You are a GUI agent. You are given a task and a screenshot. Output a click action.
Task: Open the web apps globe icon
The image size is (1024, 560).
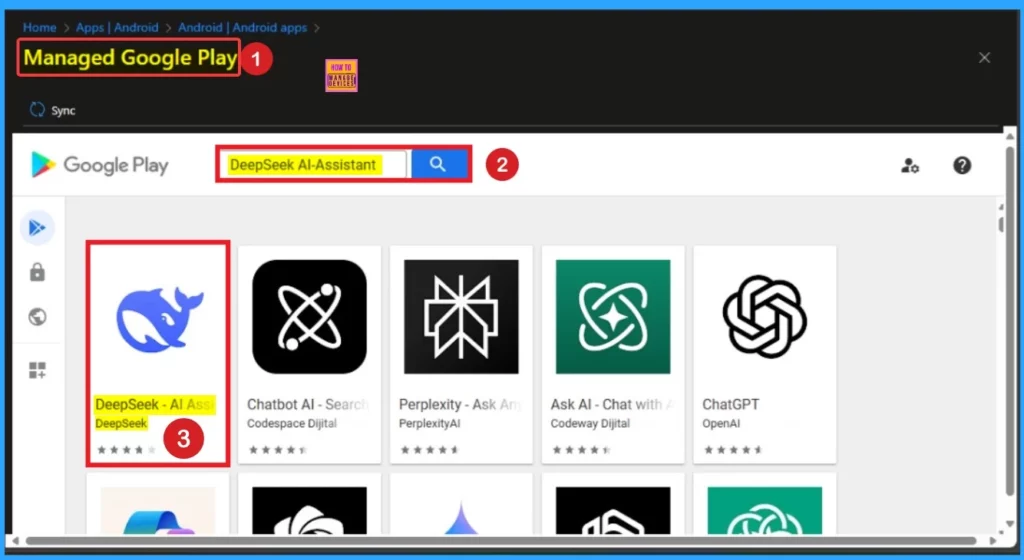(37, 317)
